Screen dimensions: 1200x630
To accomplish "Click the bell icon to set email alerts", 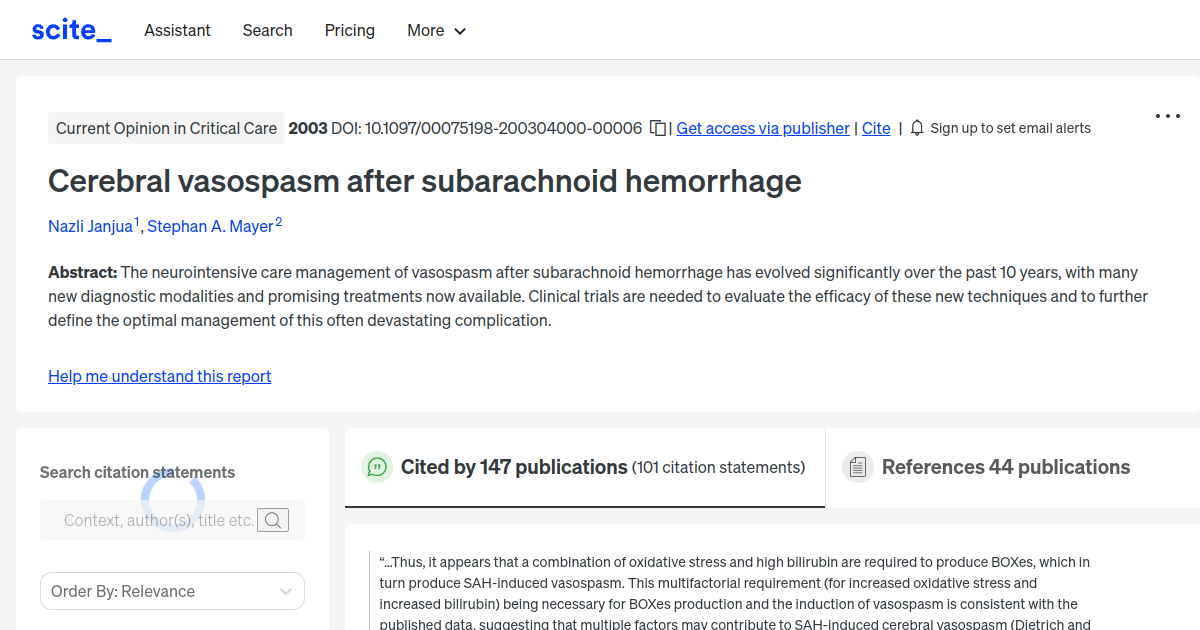I will coord(916,128).
